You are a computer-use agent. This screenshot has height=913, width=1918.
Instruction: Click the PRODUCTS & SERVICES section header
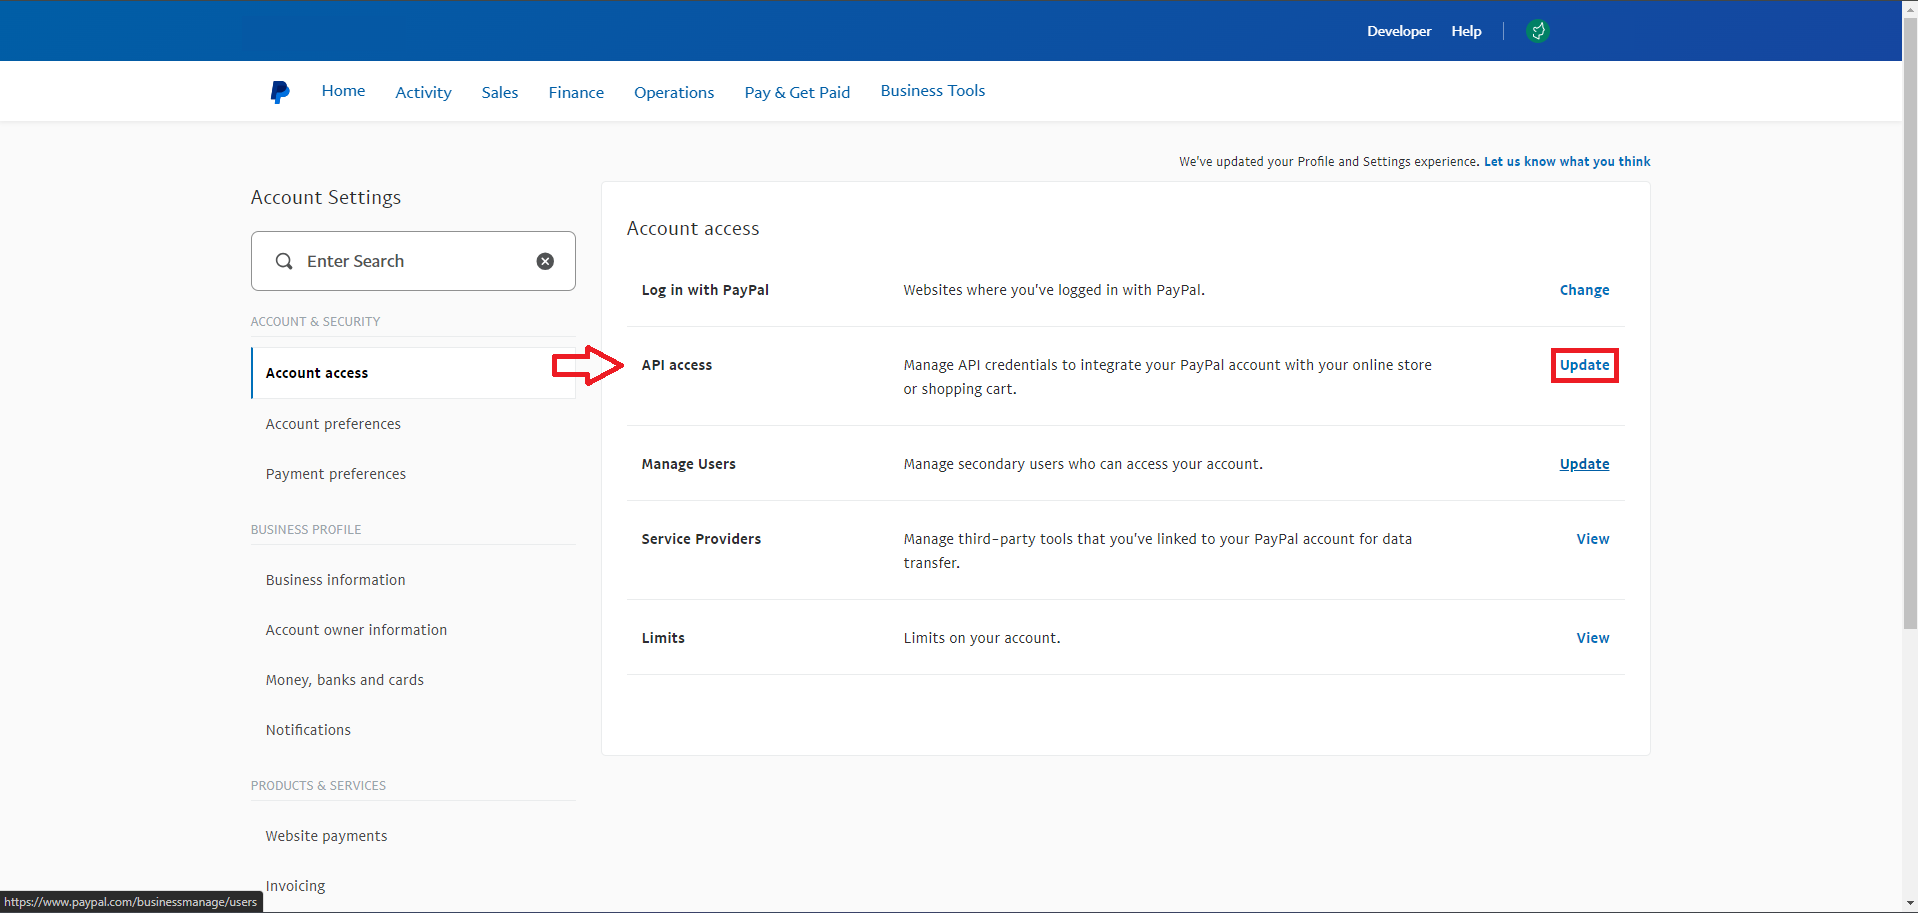(x=318, y=786)
